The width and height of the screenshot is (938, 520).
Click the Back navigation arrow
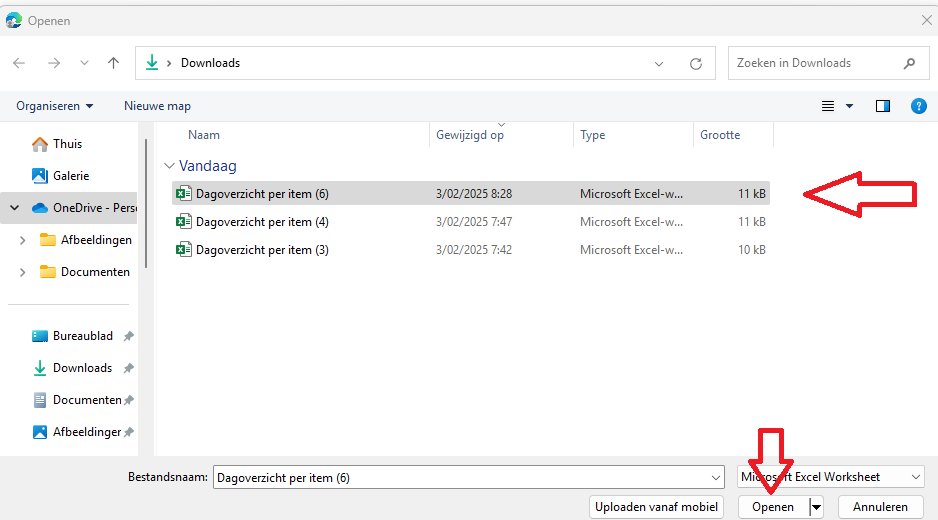19,63
